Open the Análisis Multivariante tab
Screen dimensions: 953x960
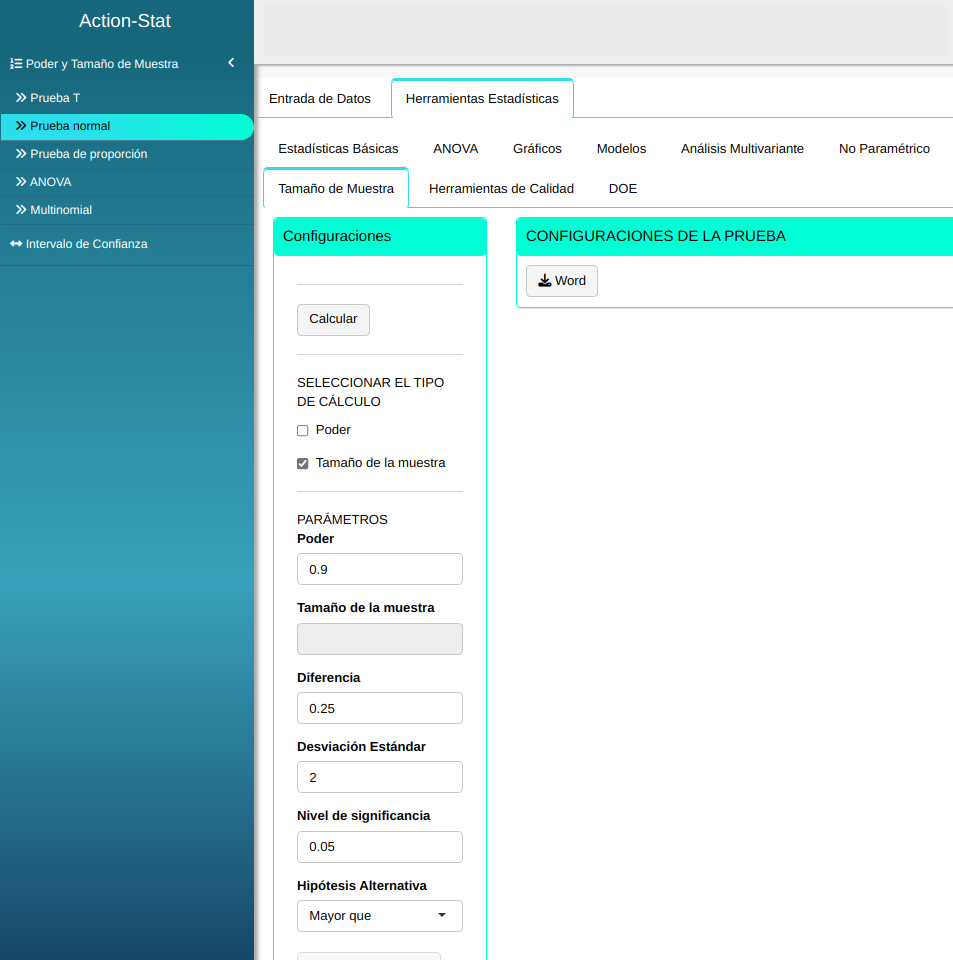742,149
